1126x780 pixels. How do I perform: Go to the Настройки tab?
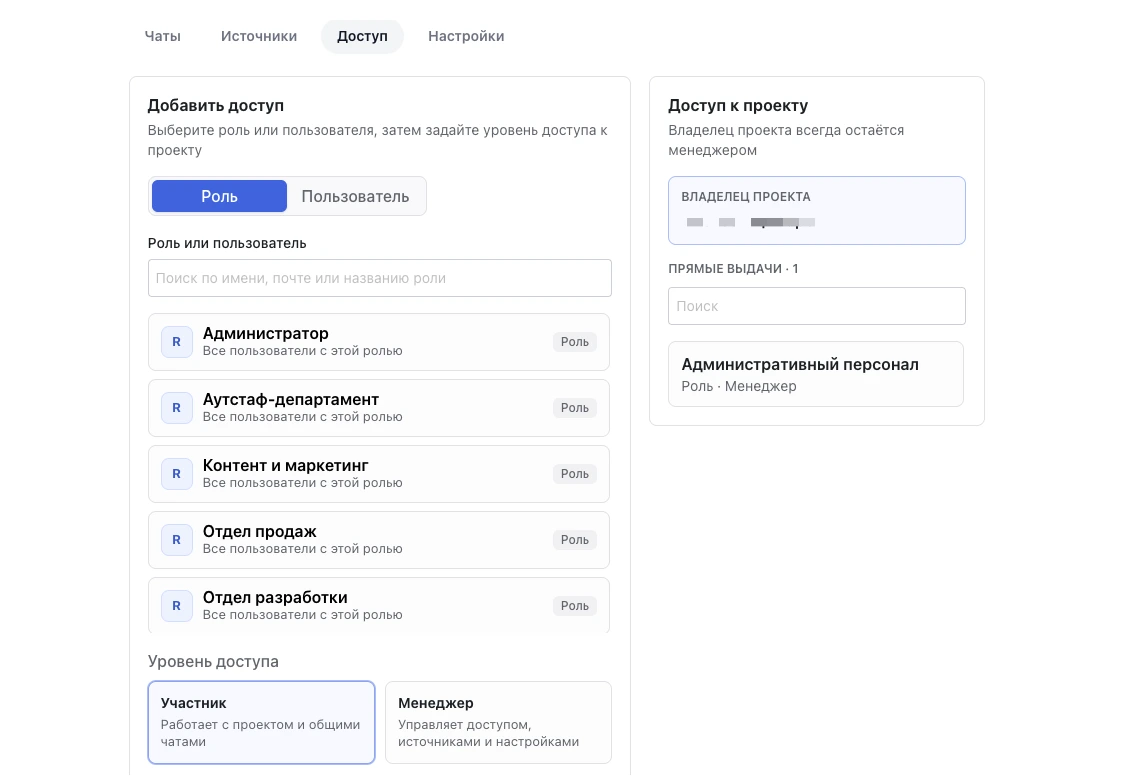click(466, 36)
